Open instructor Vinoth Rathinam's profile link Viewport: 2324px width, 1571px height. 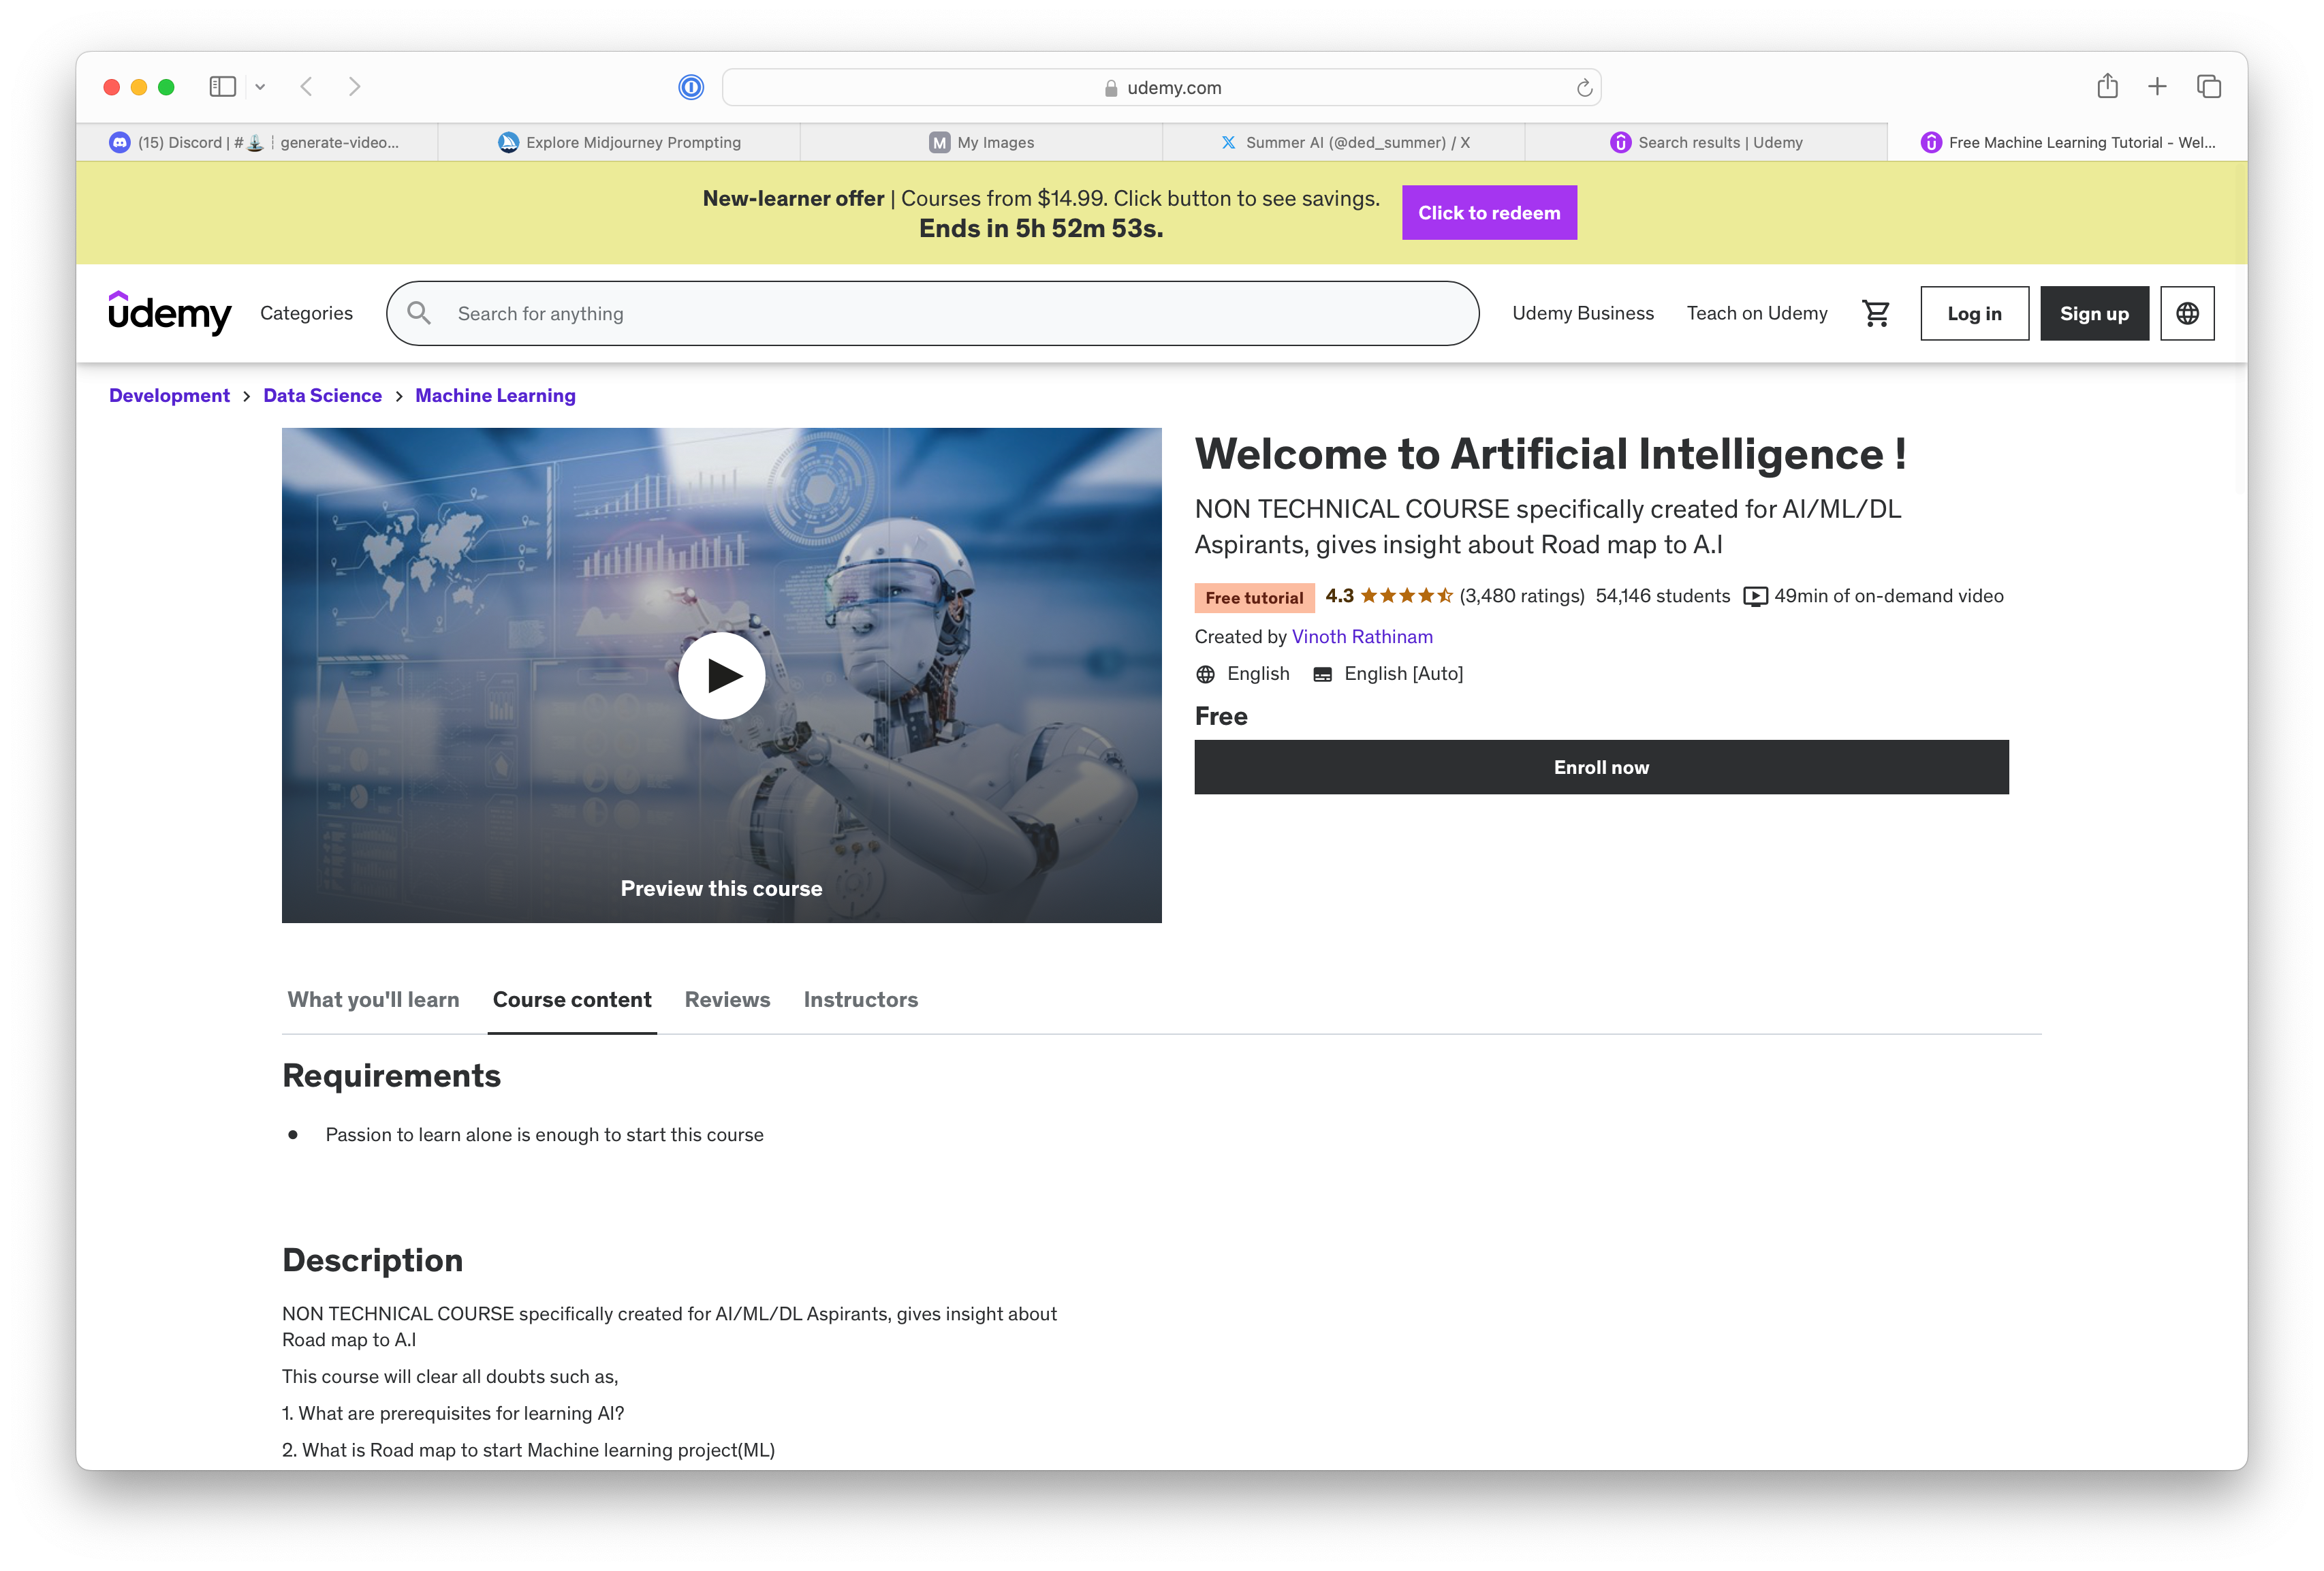pyautogui.click(x=1361, y=636)
